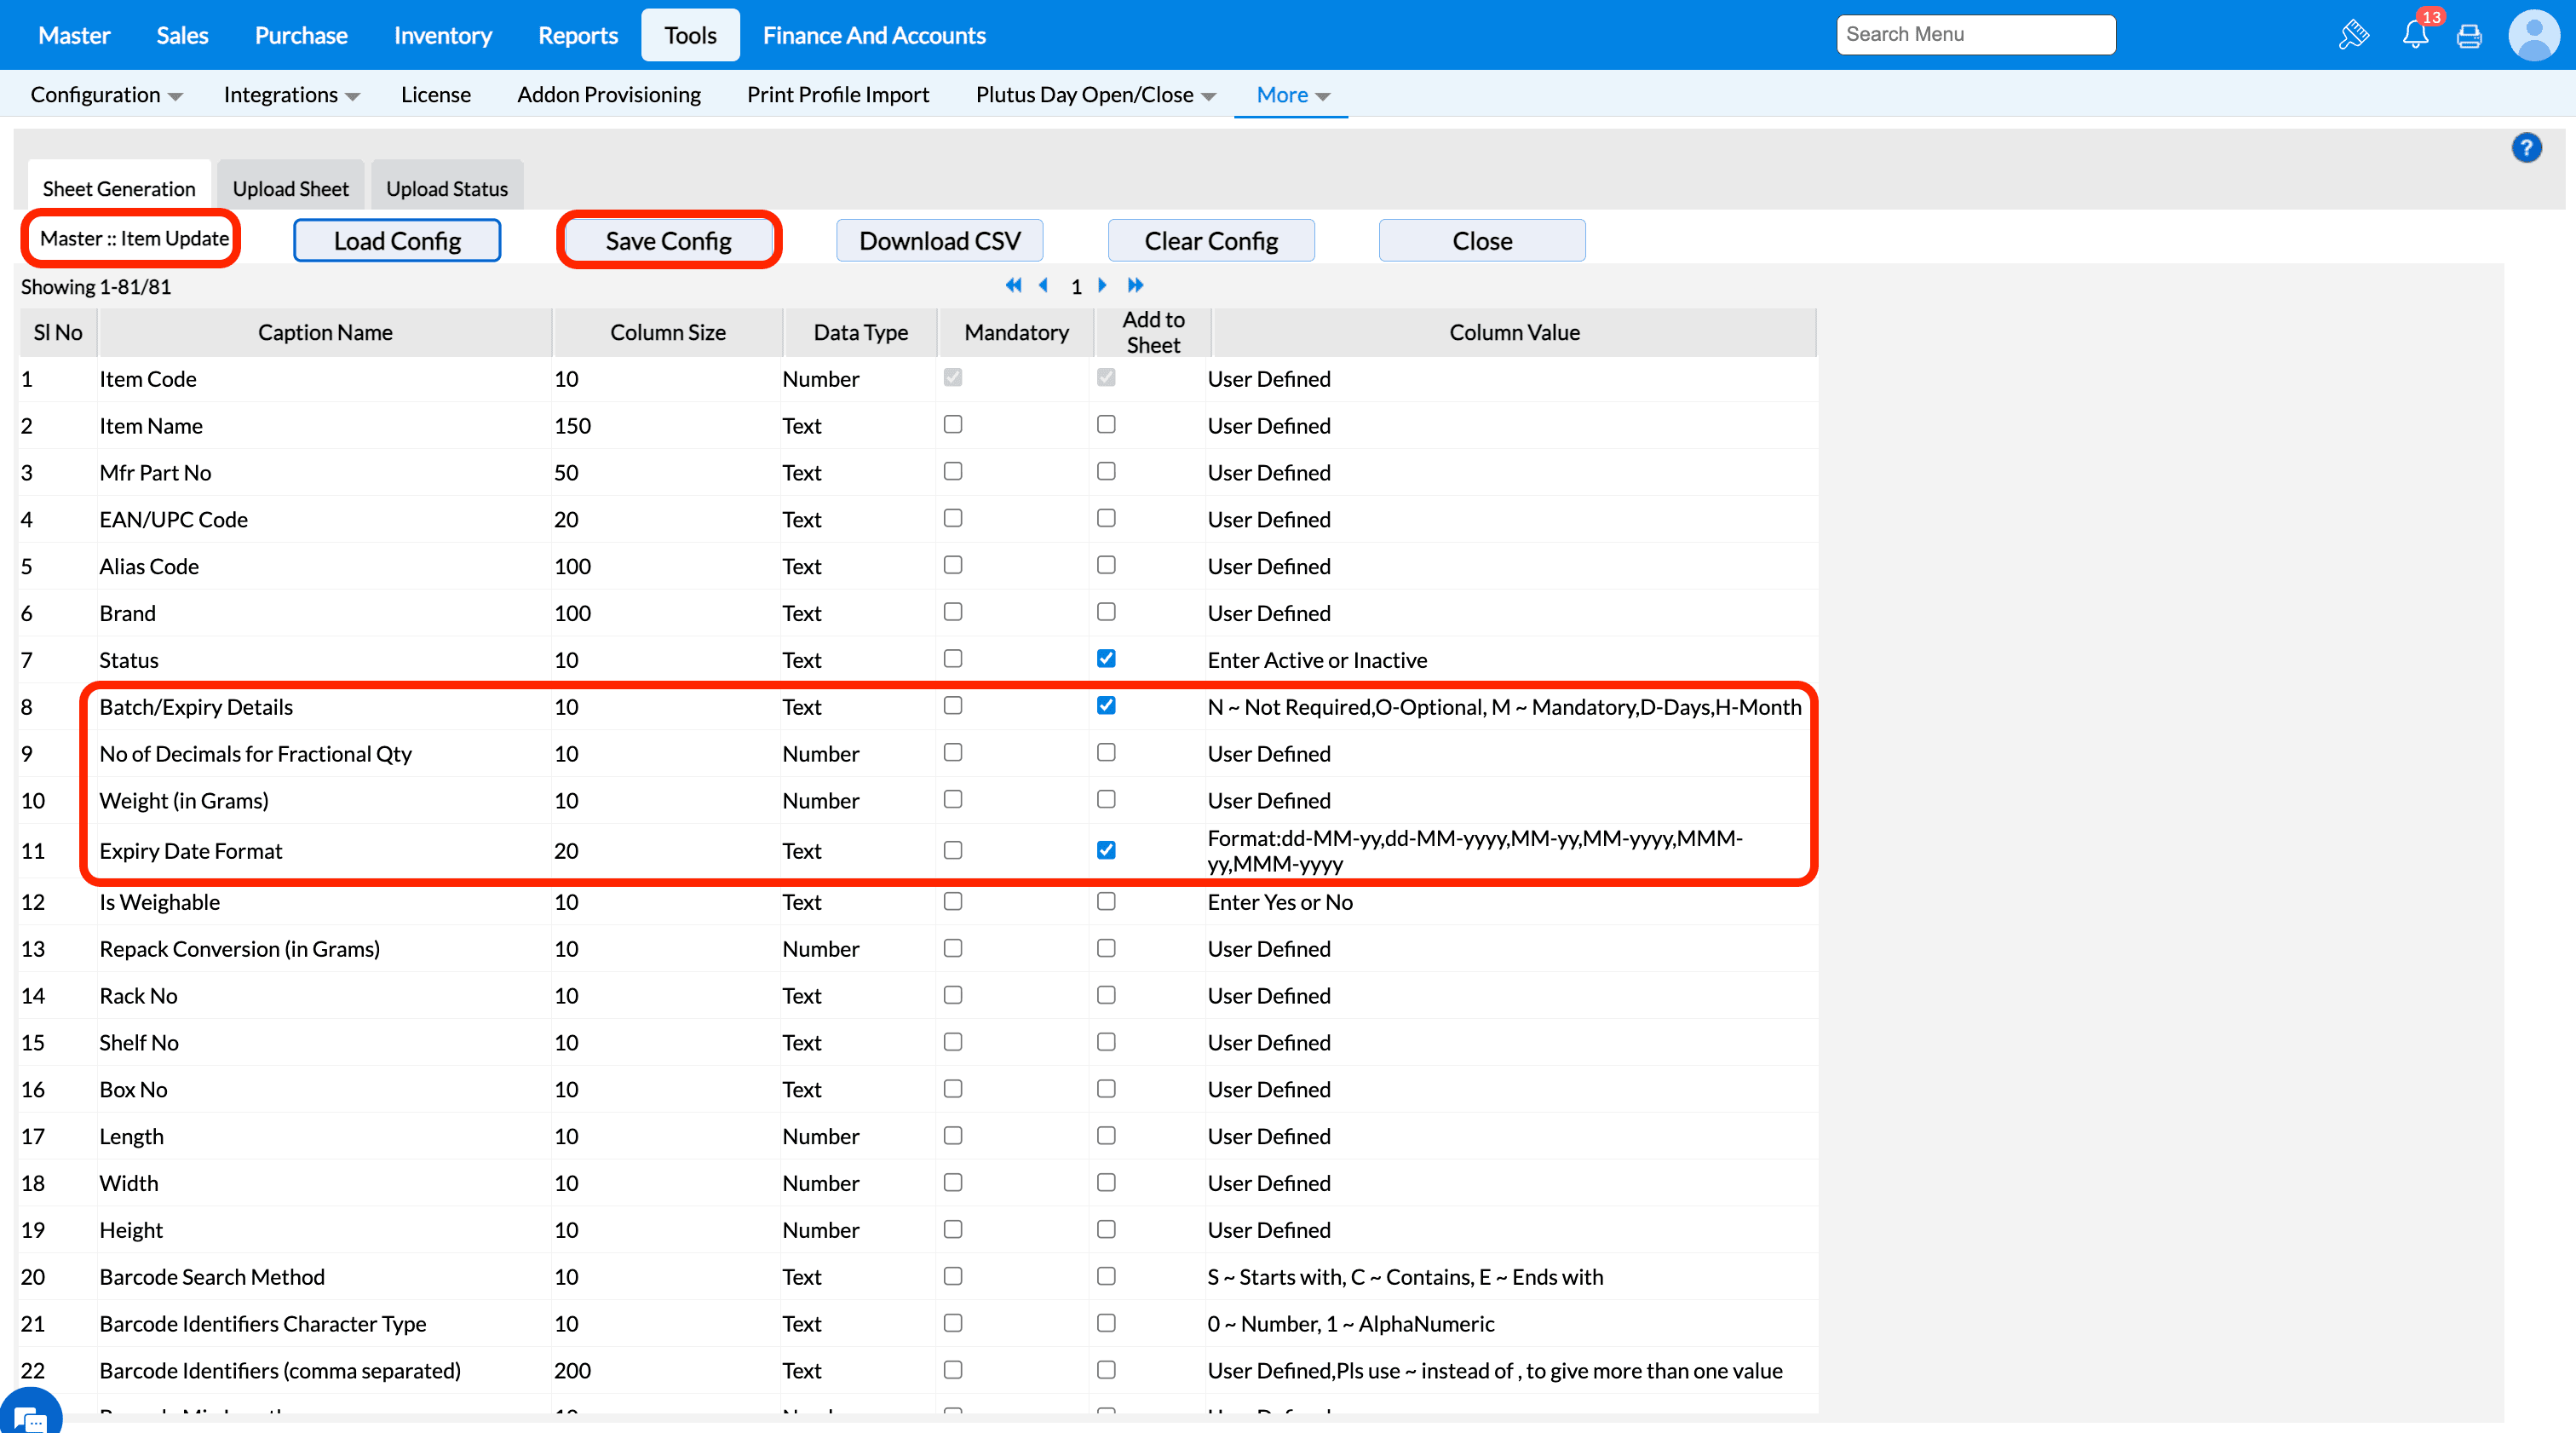This screenshot has width=2576, height=1433.
Task: Click the Download CSV button
Action: click(939, 241)
